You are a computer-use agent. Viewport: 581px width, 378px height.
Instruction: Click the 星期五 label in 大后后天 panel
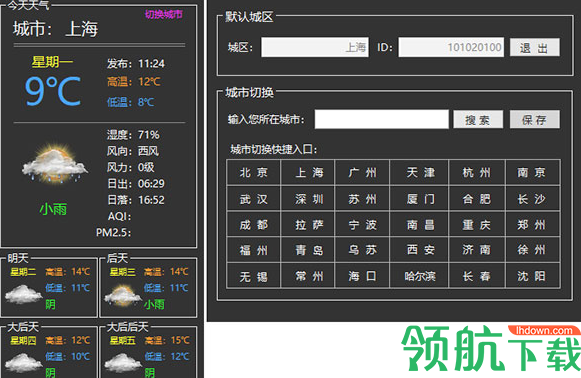[x=123, y=340]
